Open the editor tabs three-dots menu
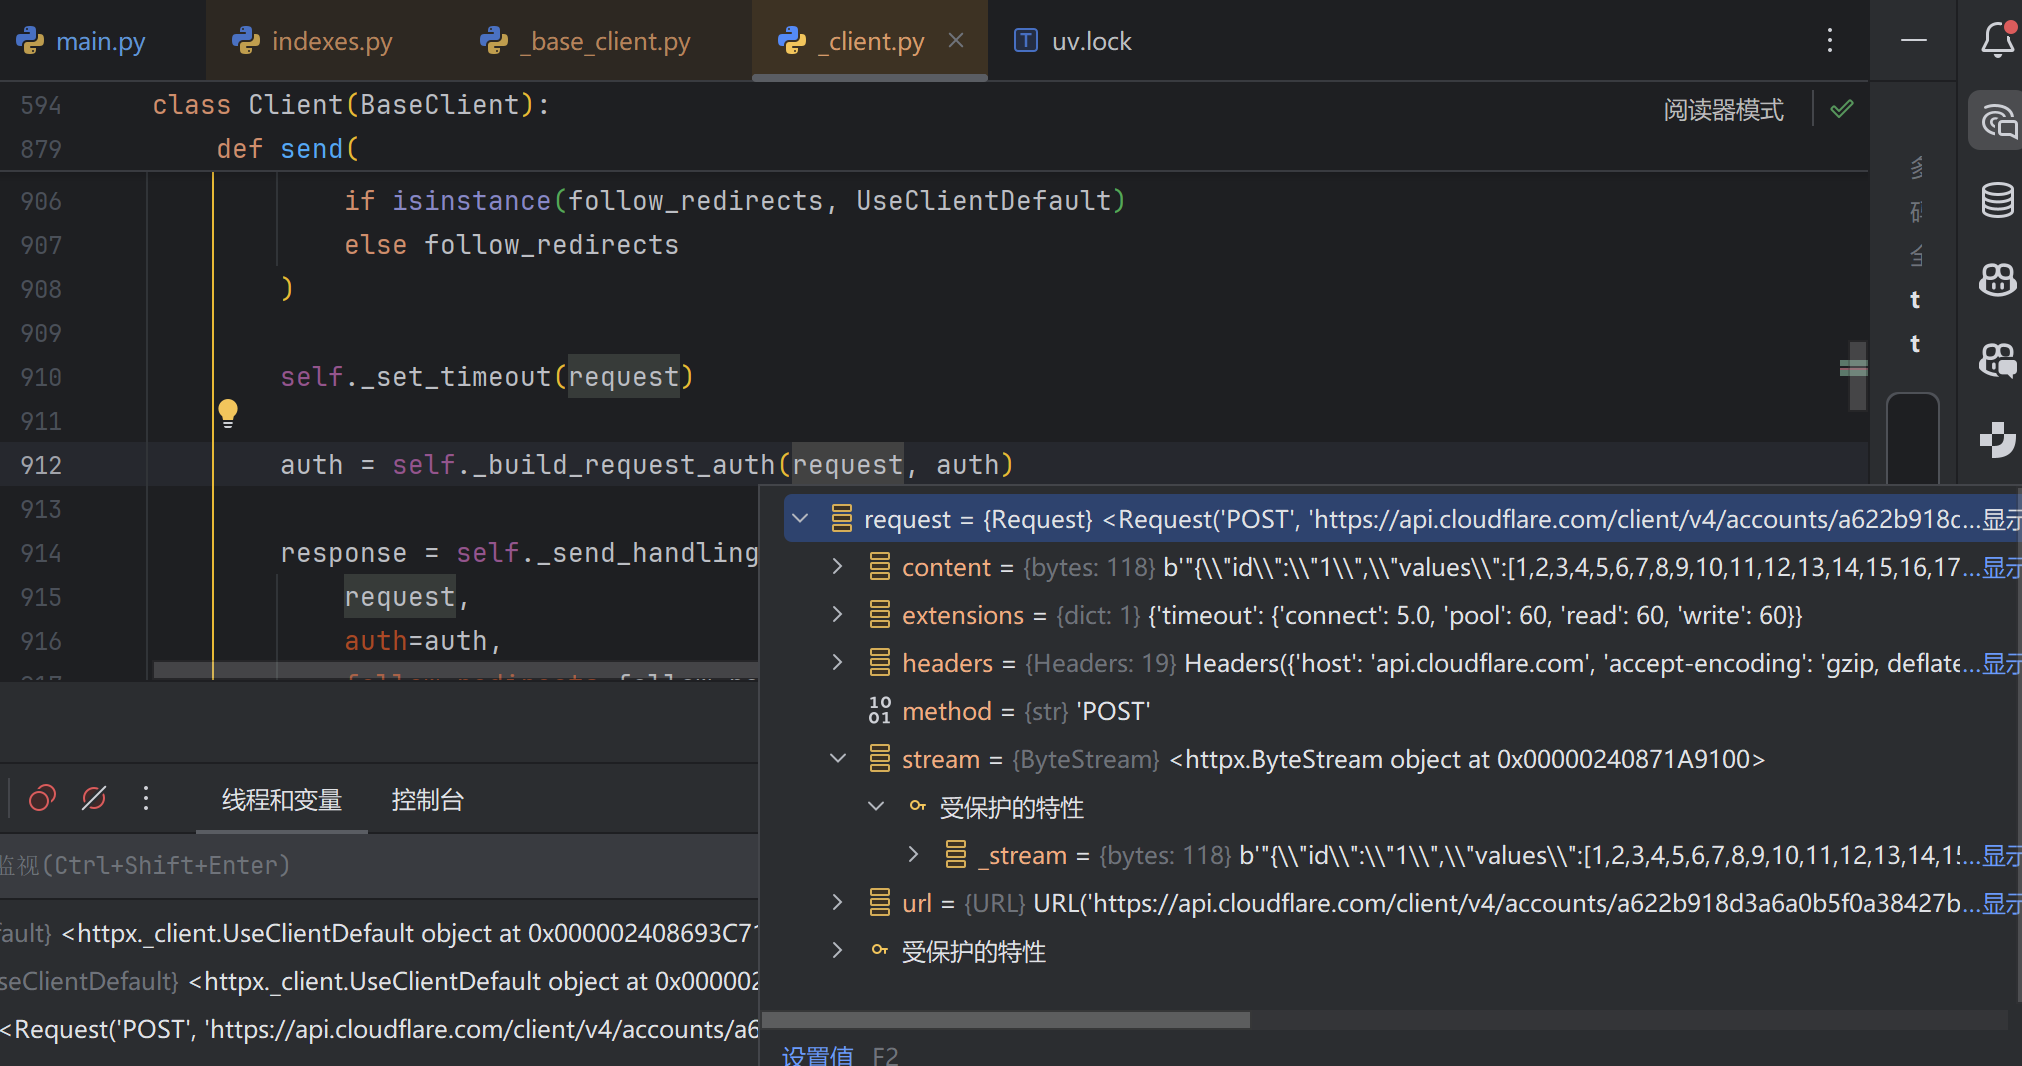This screenshot has height=1066, width=2022. (1830, 40)
